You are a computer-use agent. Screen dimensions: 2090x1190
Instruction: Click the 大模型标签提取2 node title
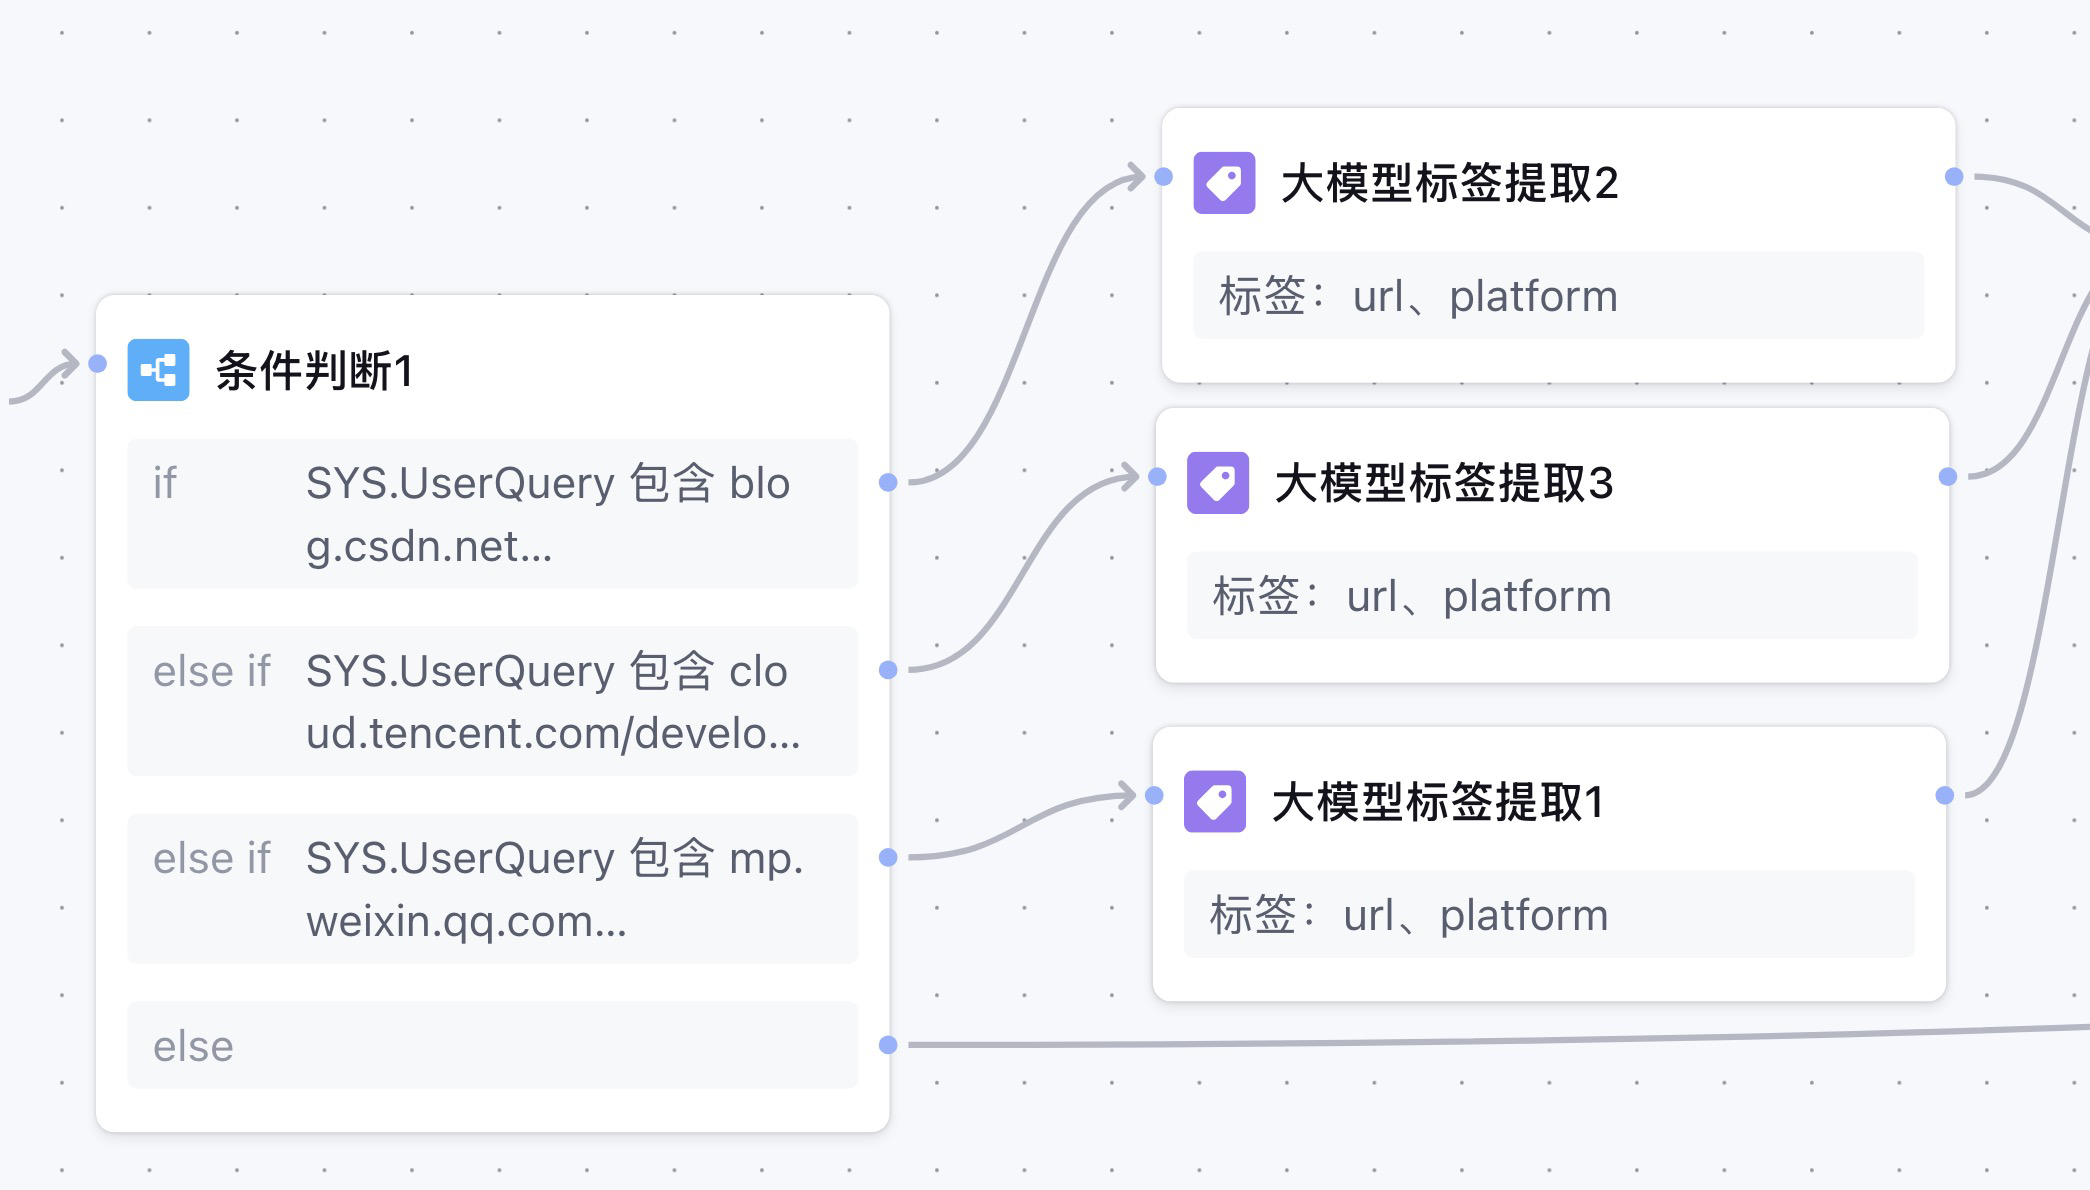[1449, 184]
